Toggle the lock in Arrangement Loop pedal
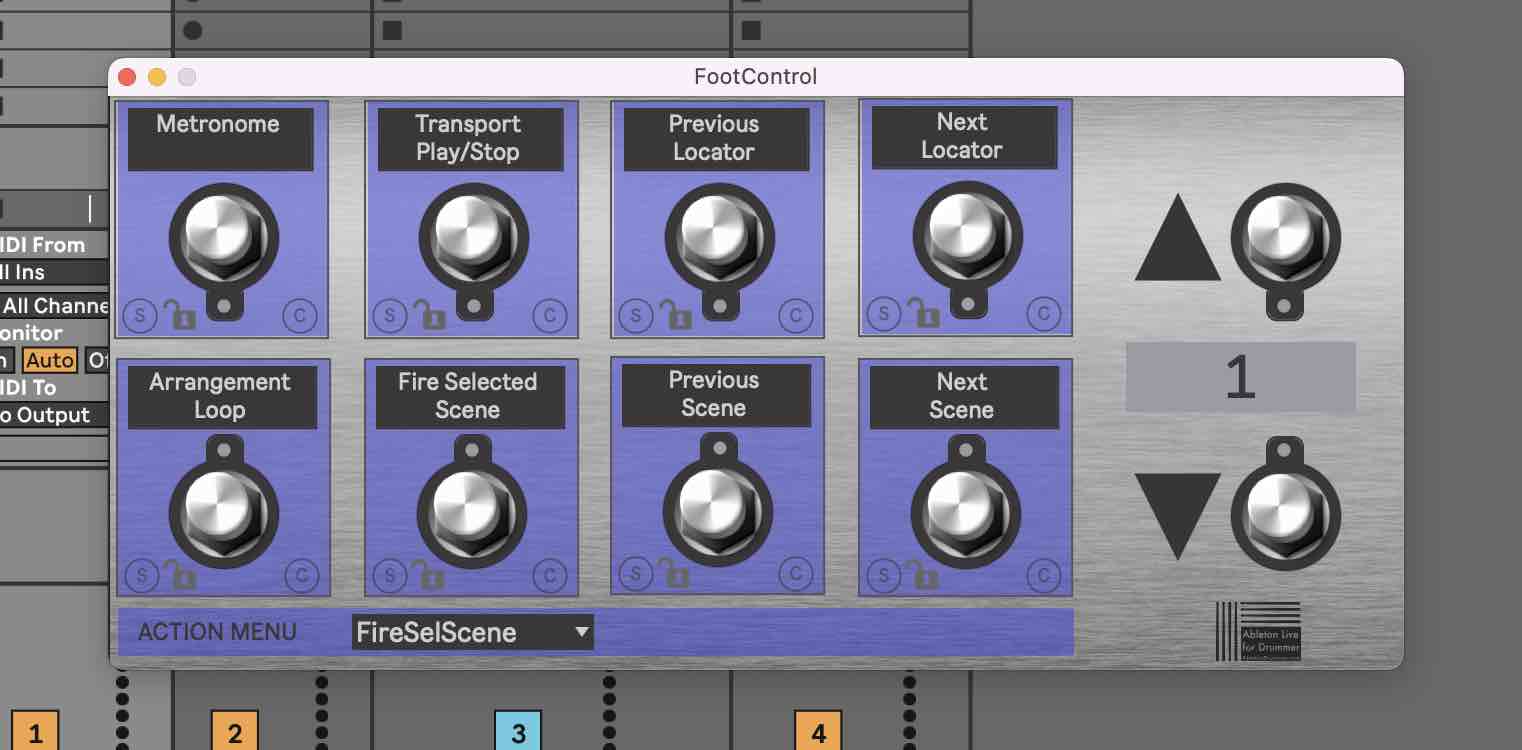The height and width of the screenshot is (750, 1522). click(x=180, y=574)
